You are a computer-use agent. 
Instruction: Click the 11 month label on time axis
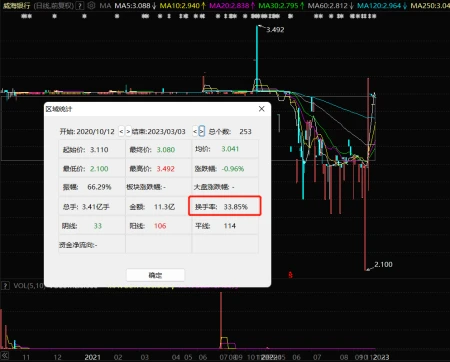point(26,357)
